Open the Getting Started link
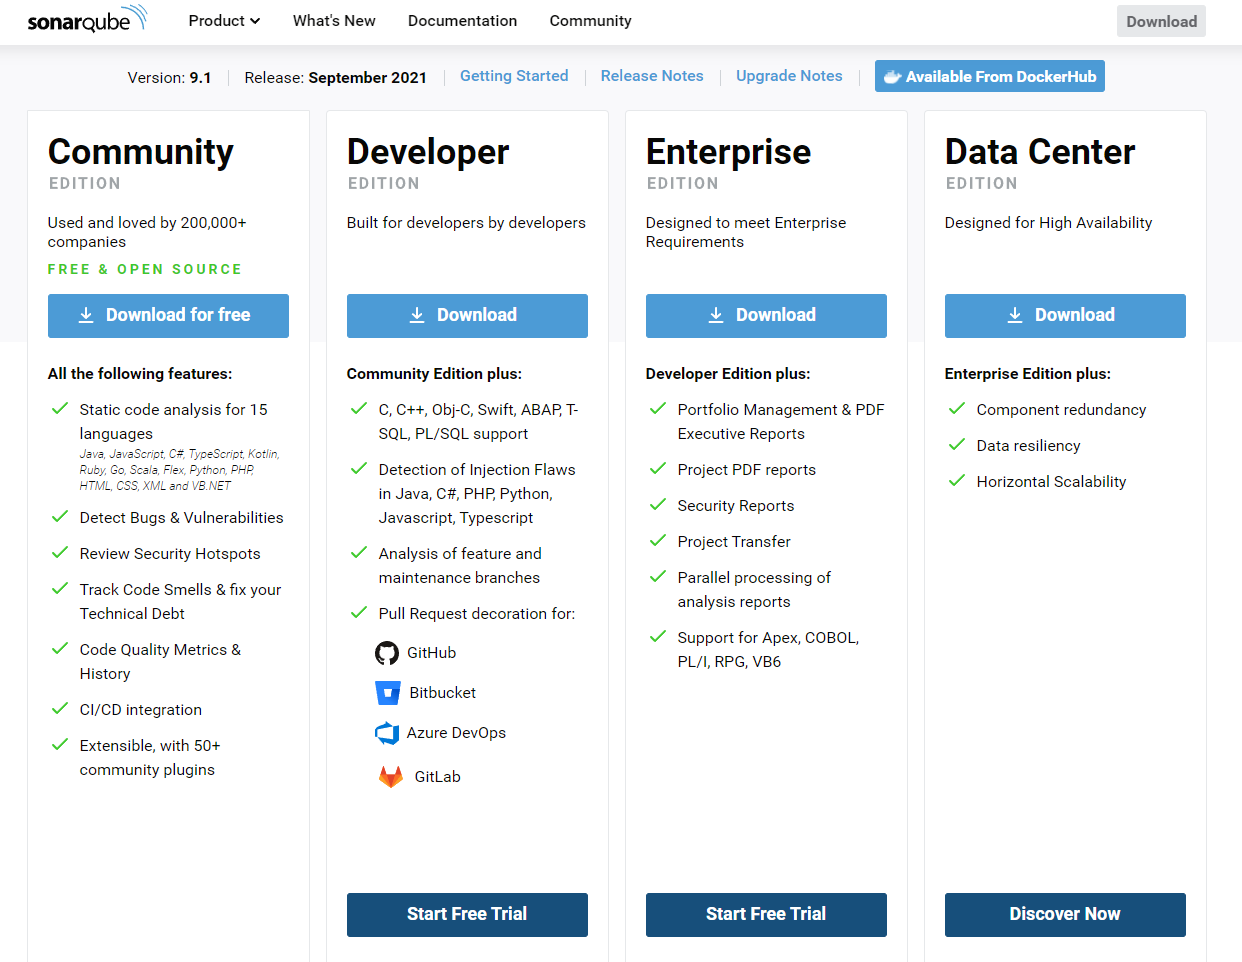Viewport: 1242px width, 962px height. click(x=514, y=76)
